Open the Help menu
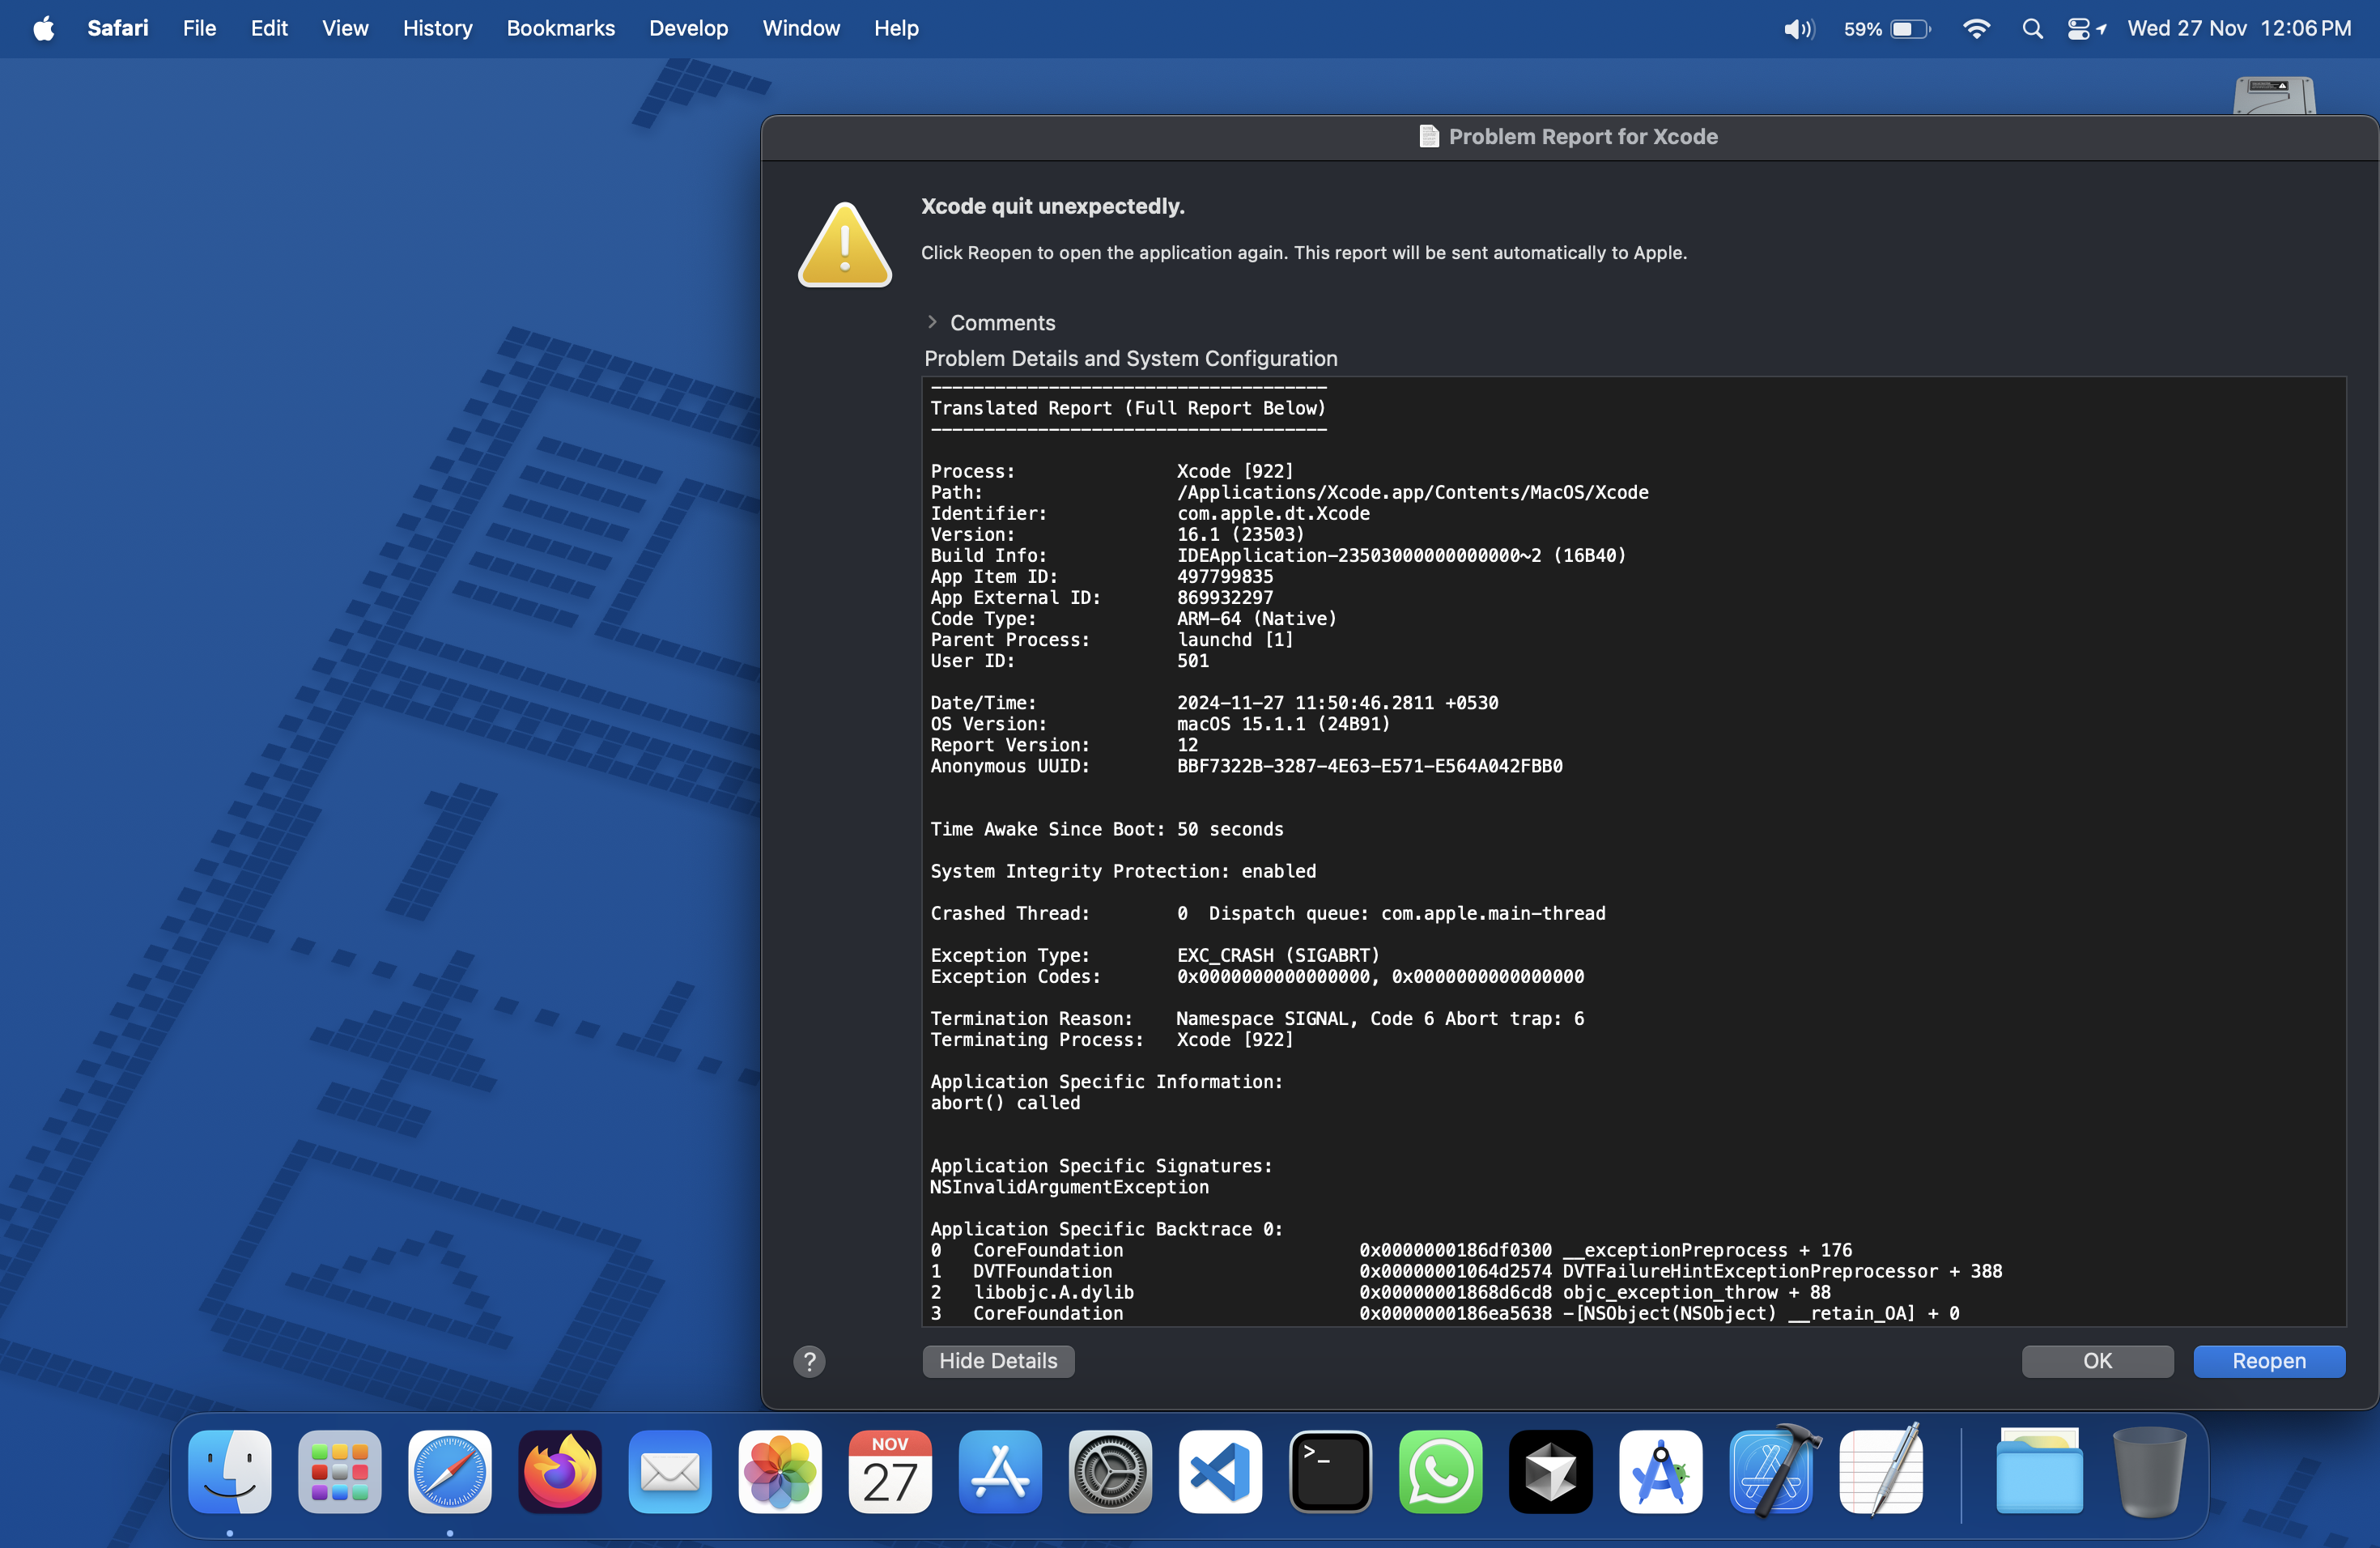This screenshot has width=2380, height=1548. (x=896, y=28)
